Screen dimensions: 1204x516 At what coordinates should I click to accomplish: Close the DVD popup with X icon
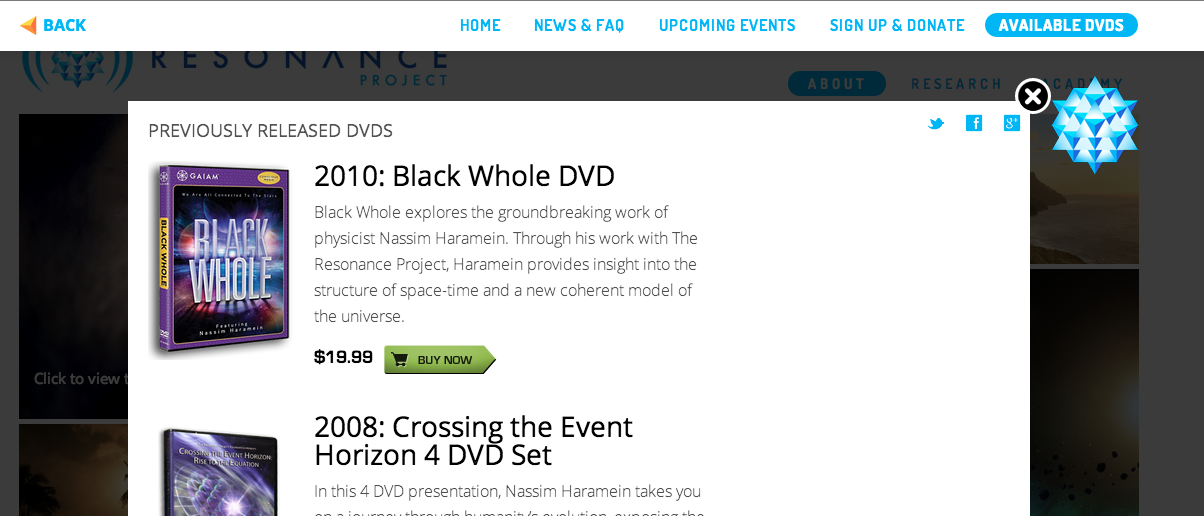(1033, 96)
